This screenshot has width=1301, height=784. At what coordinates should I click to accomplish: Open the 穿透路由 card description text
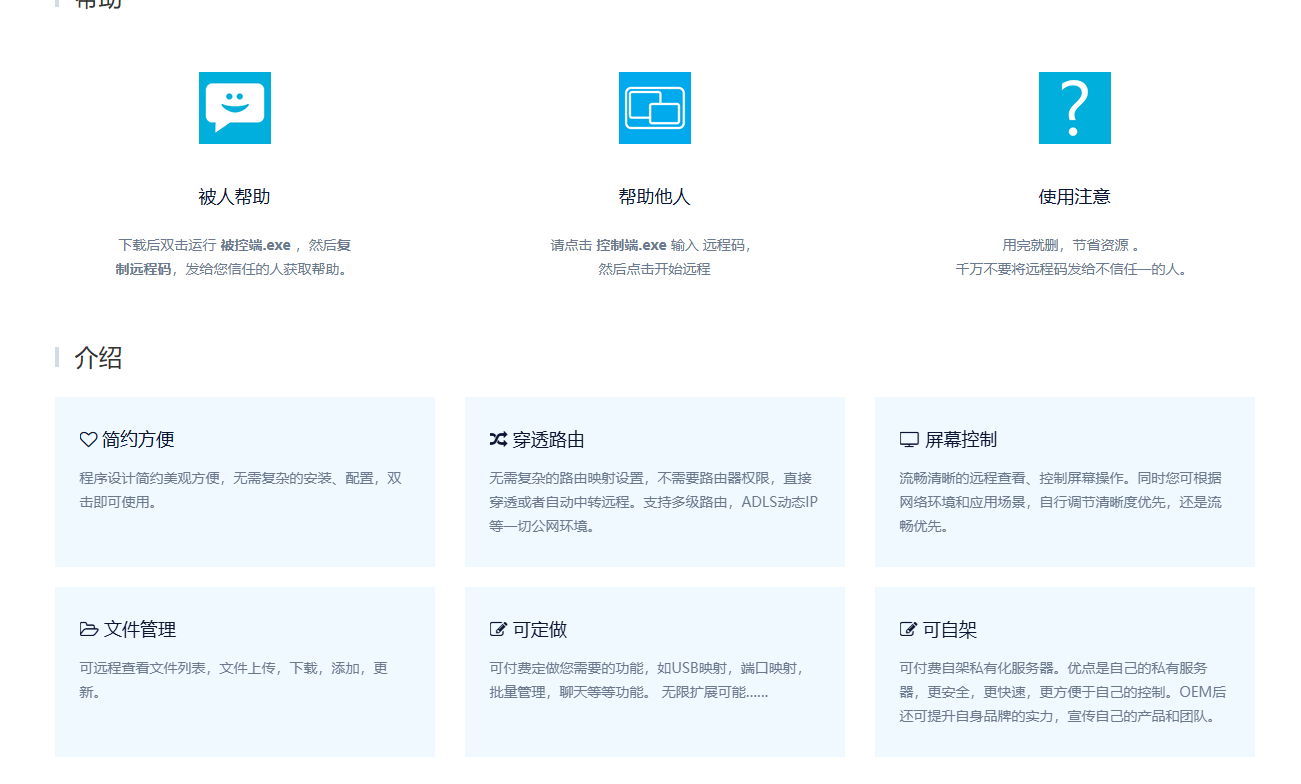click(x=653, y=502)
